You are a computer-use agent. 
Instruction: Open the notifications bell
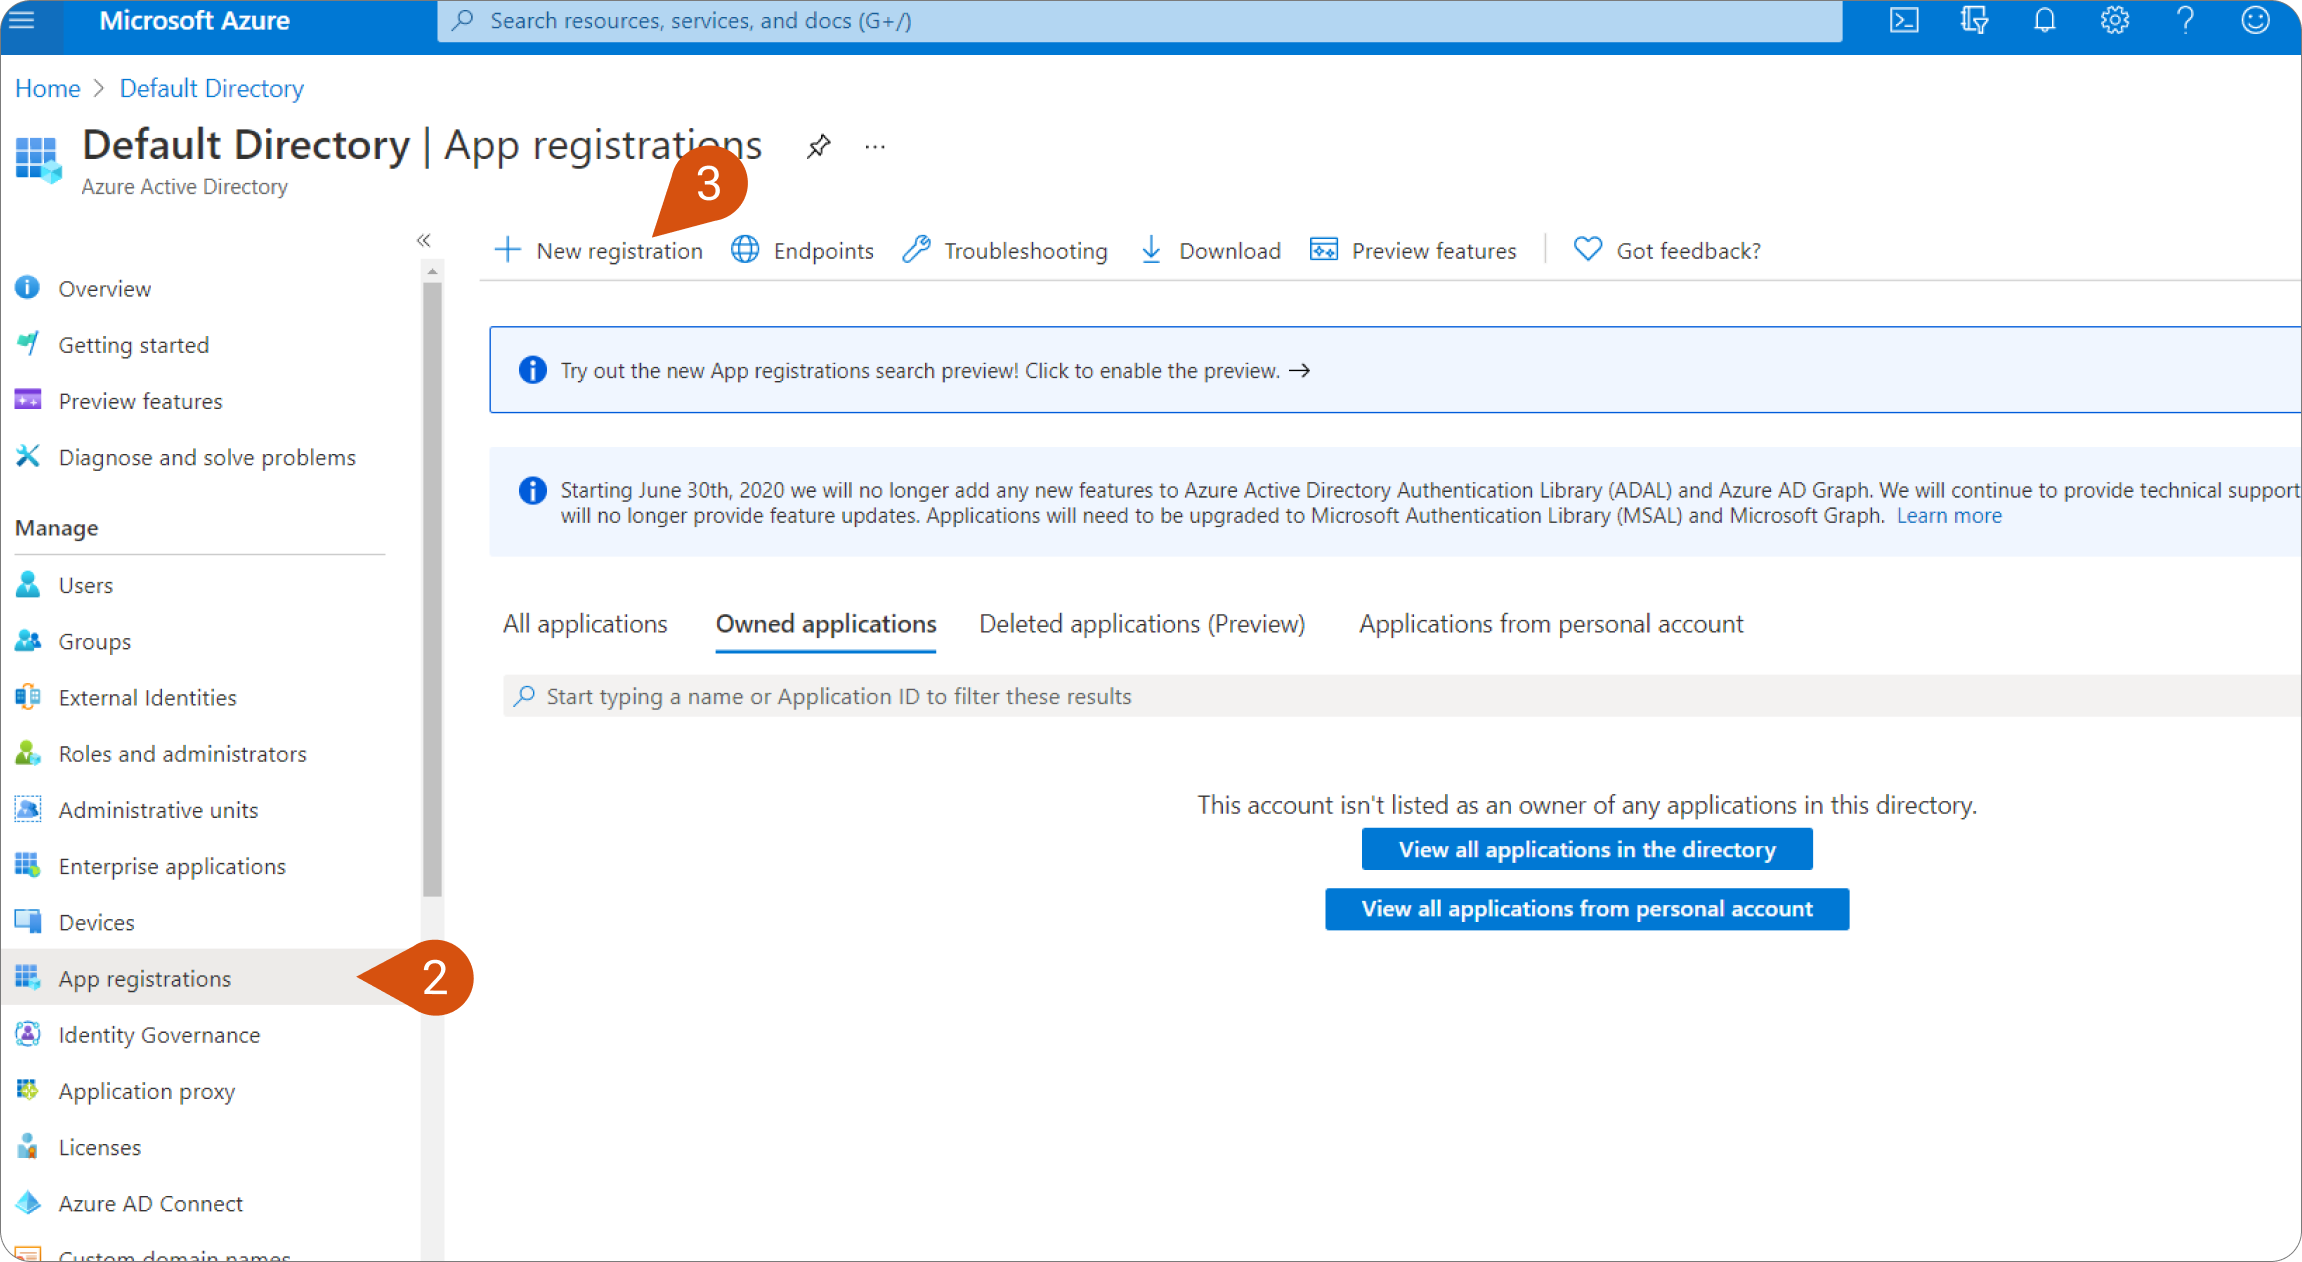[x=2045, y=21]
